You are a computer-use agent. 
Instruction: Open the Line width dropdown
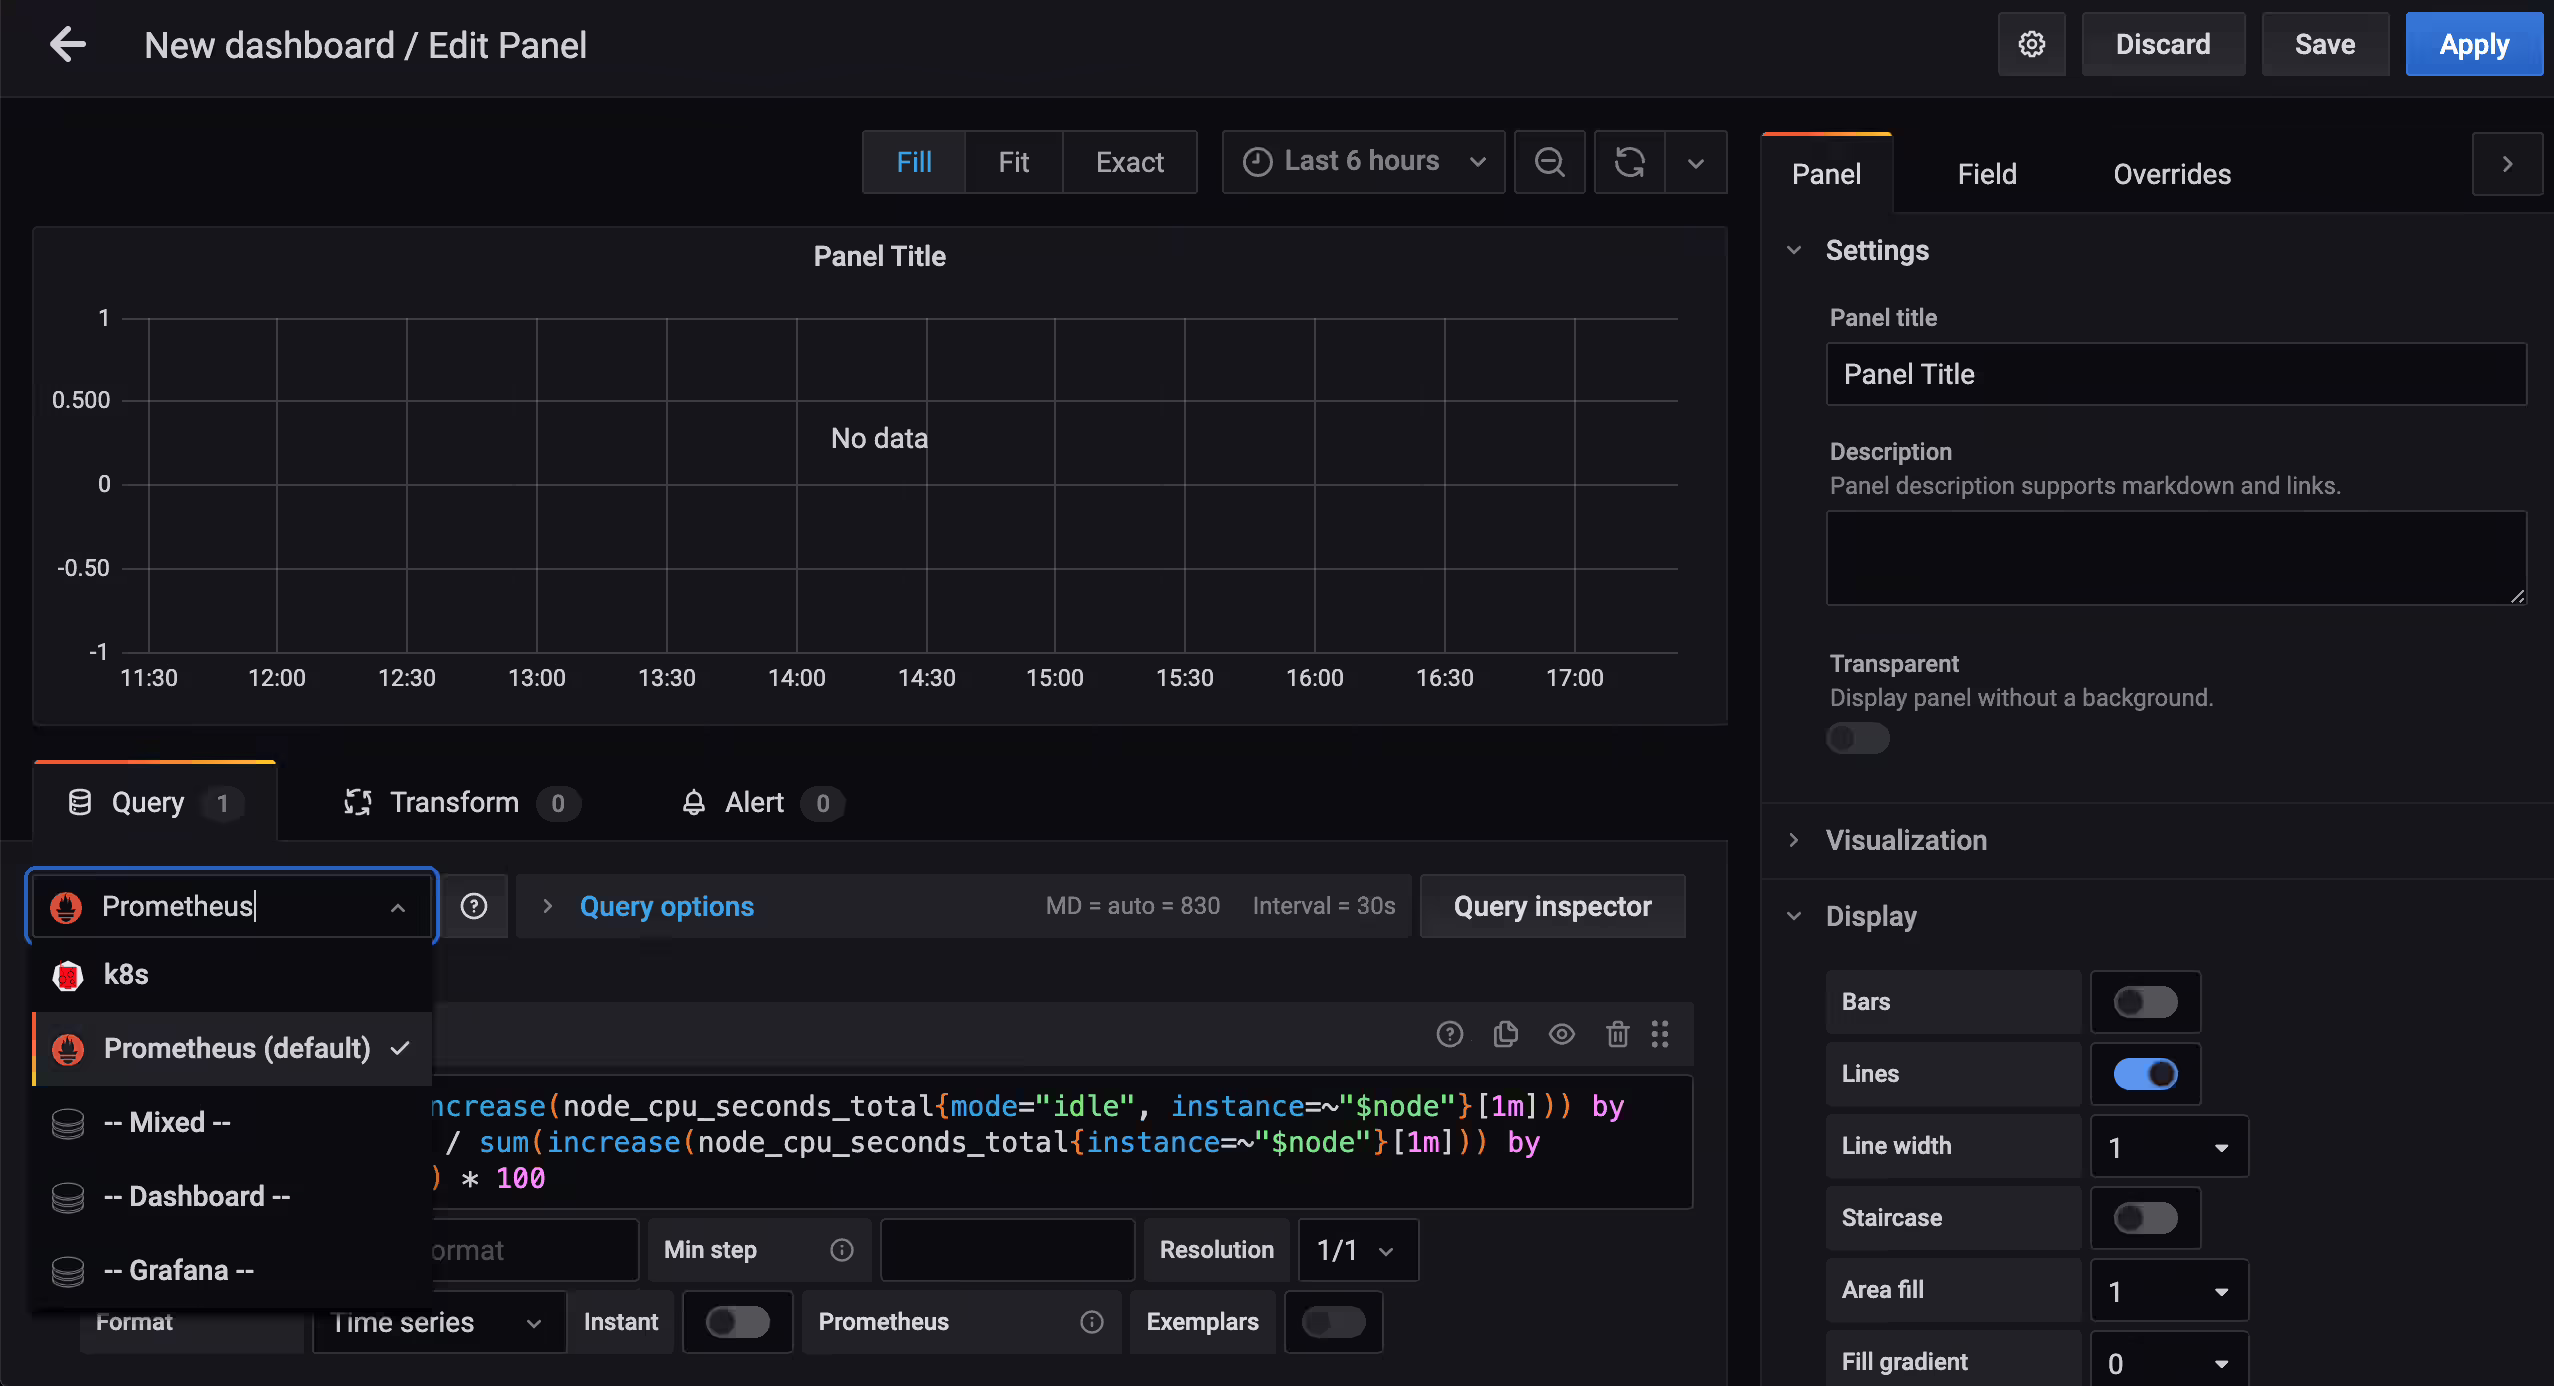(x=2169, y=1146)
